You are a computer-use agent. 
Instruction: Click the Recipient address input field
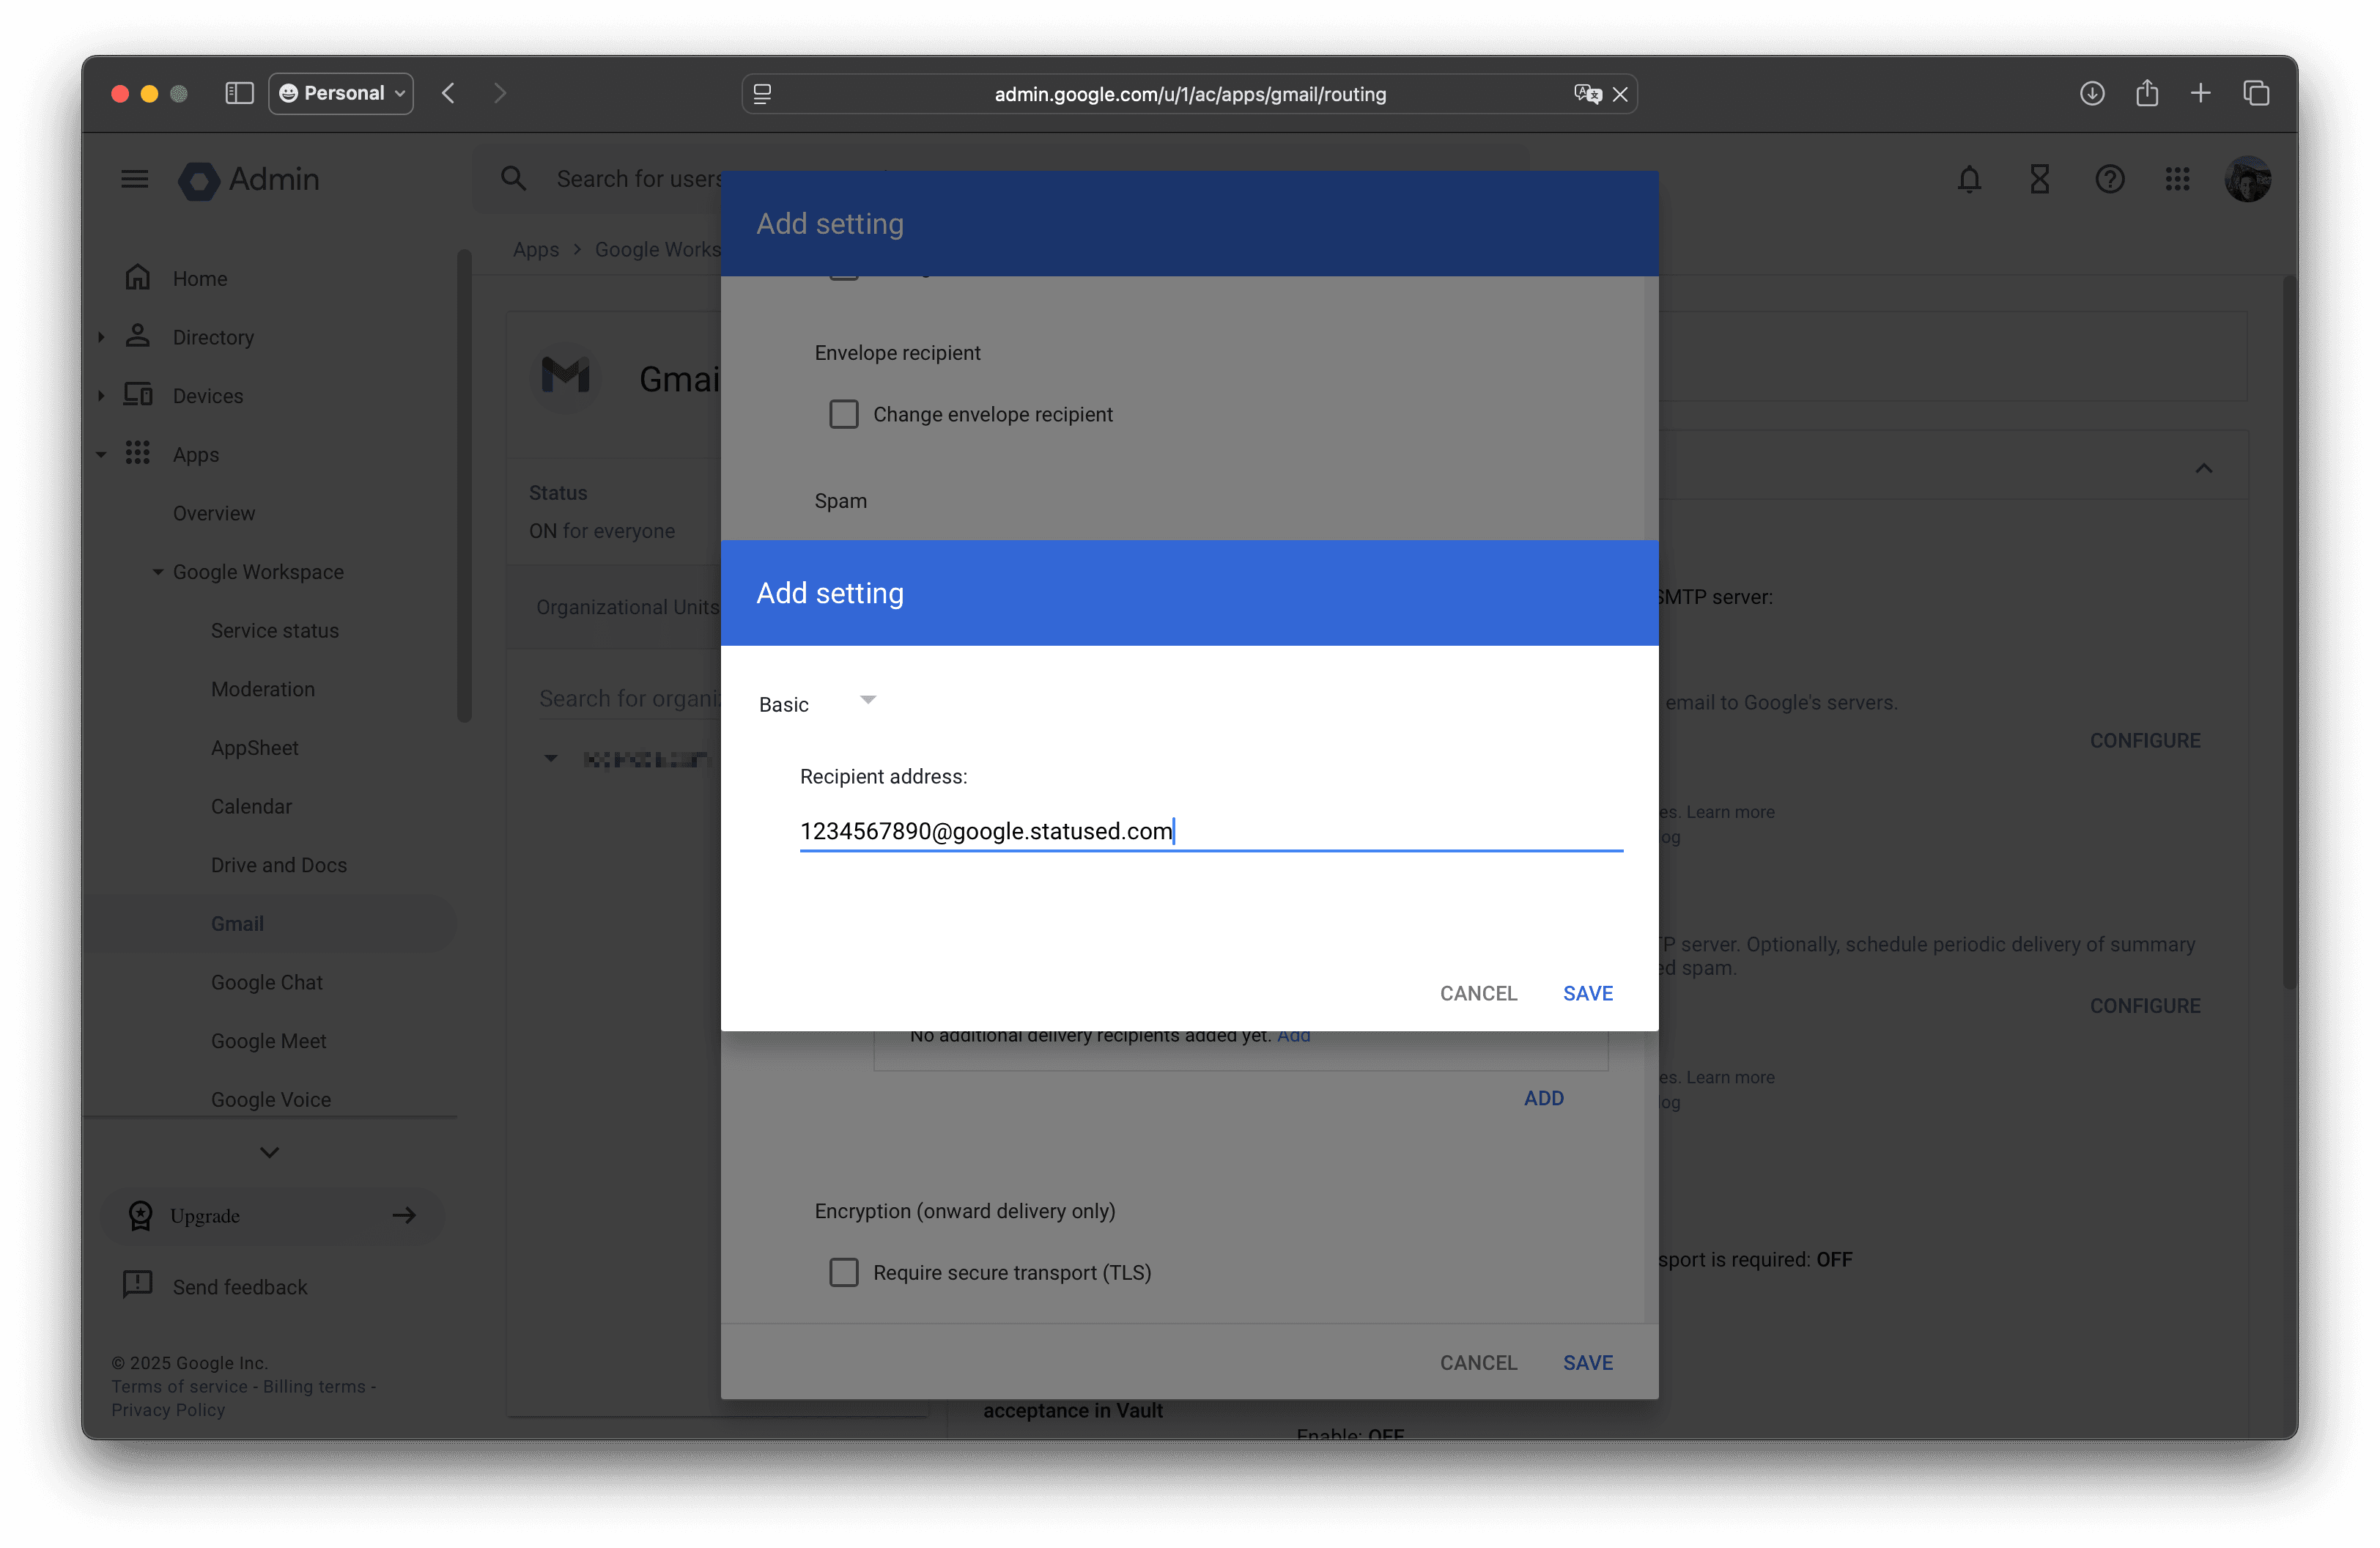click(x=1210, y=831)
